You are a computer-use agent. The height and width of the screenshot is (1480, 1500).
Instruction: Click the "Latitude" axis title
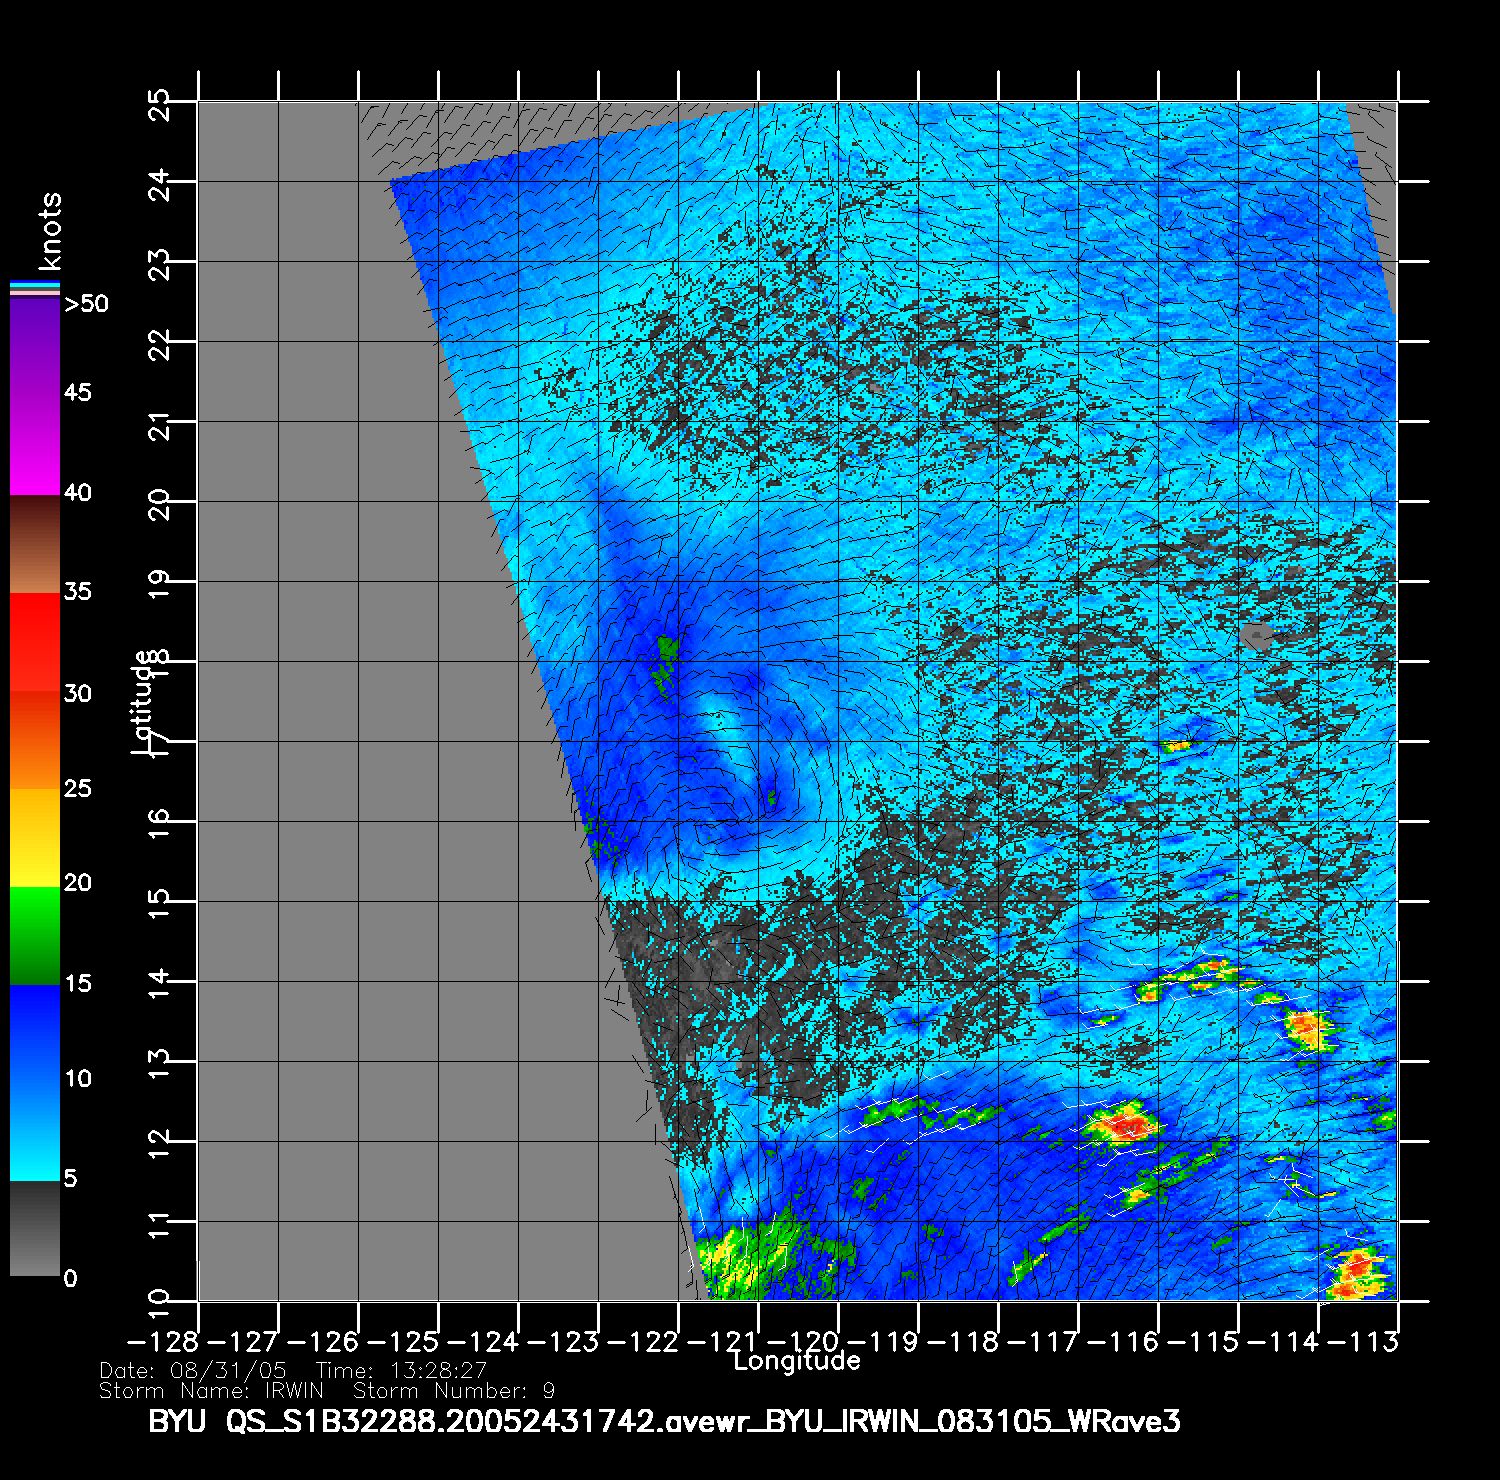tap(143, 702)
